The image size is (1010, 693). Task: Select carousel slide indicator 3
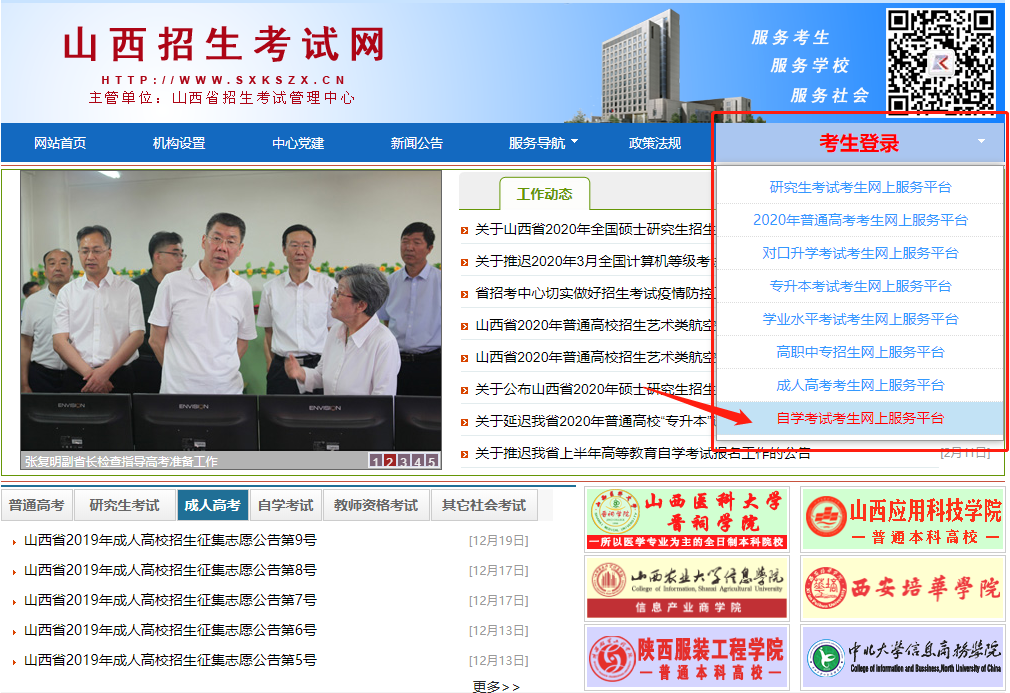[404, 461]
